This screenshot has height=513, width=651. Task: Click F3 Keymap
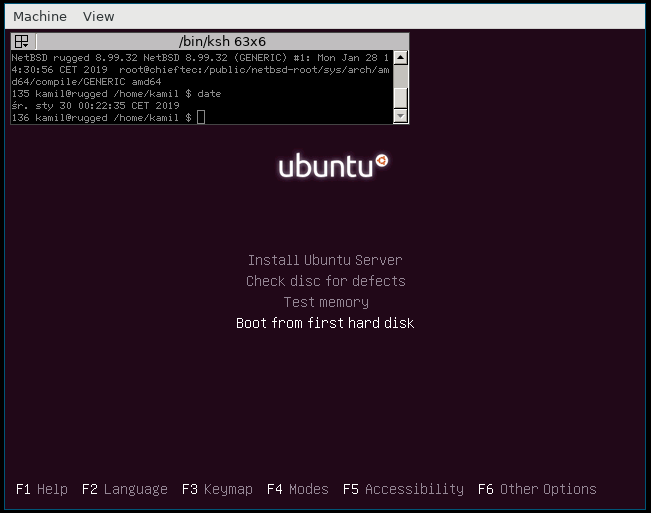point(217,489)
